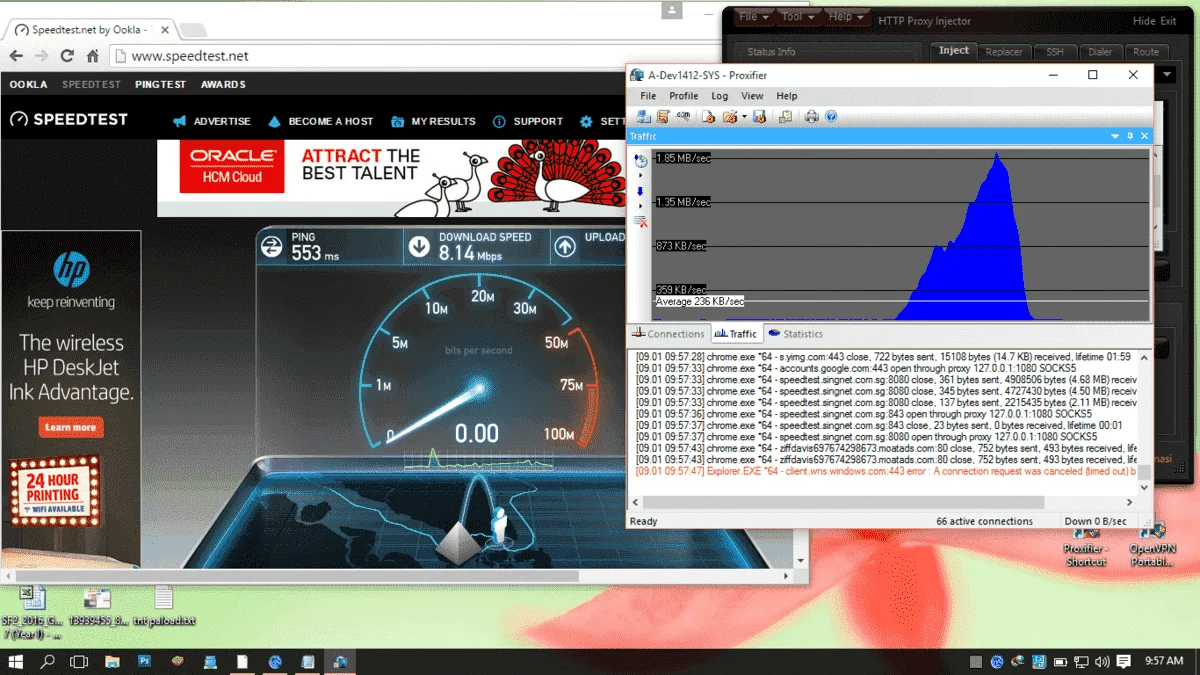1200x675 pixels.
Task: Close the Speedtest.net Chrome tab
Action: (164, 30)
